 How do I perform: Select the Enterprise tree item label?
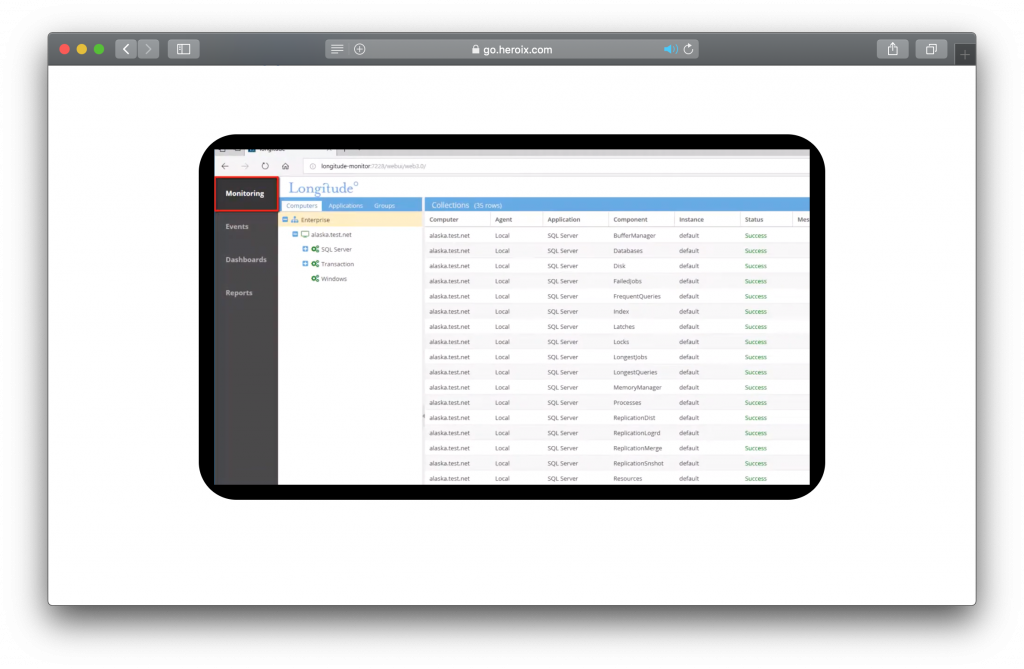pyautogui.click(x=315, y=220)
